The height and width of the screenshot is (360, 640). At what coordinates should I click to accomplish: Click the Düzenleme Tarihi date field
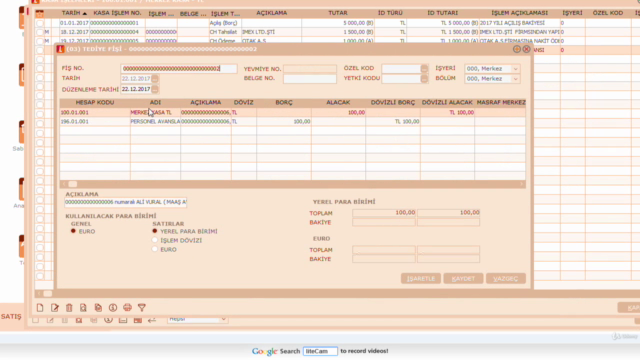coord(136,89)
